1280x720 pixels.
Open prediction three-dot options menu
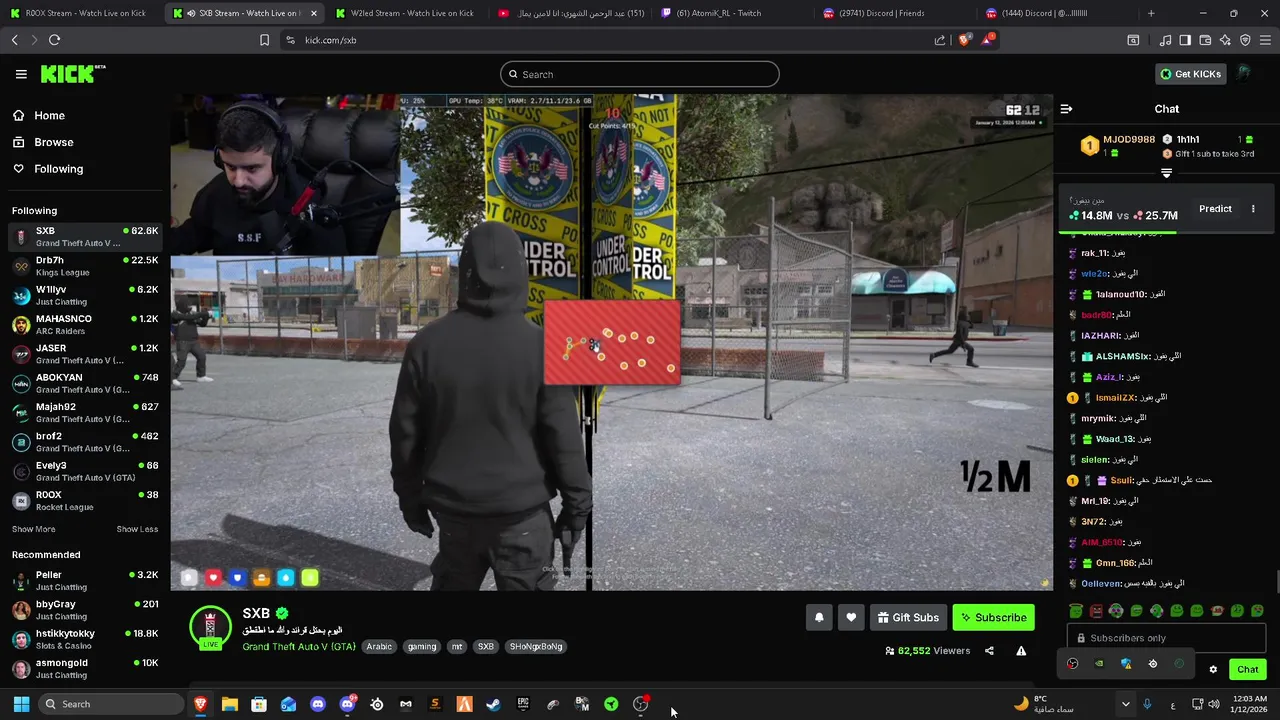(1253, 209)
